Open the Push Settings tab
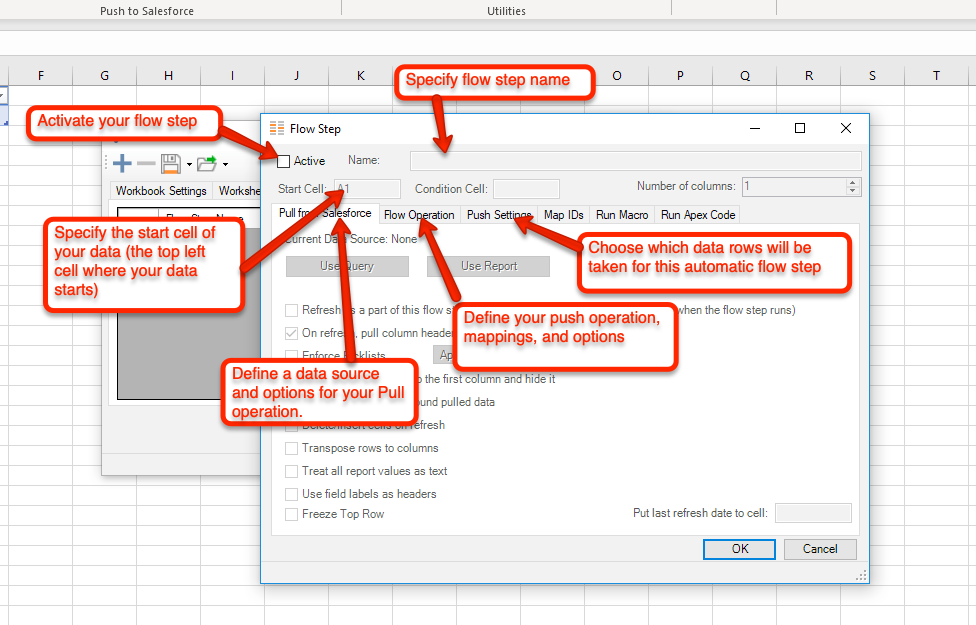The image size is (976, 625). coord(499,215)
